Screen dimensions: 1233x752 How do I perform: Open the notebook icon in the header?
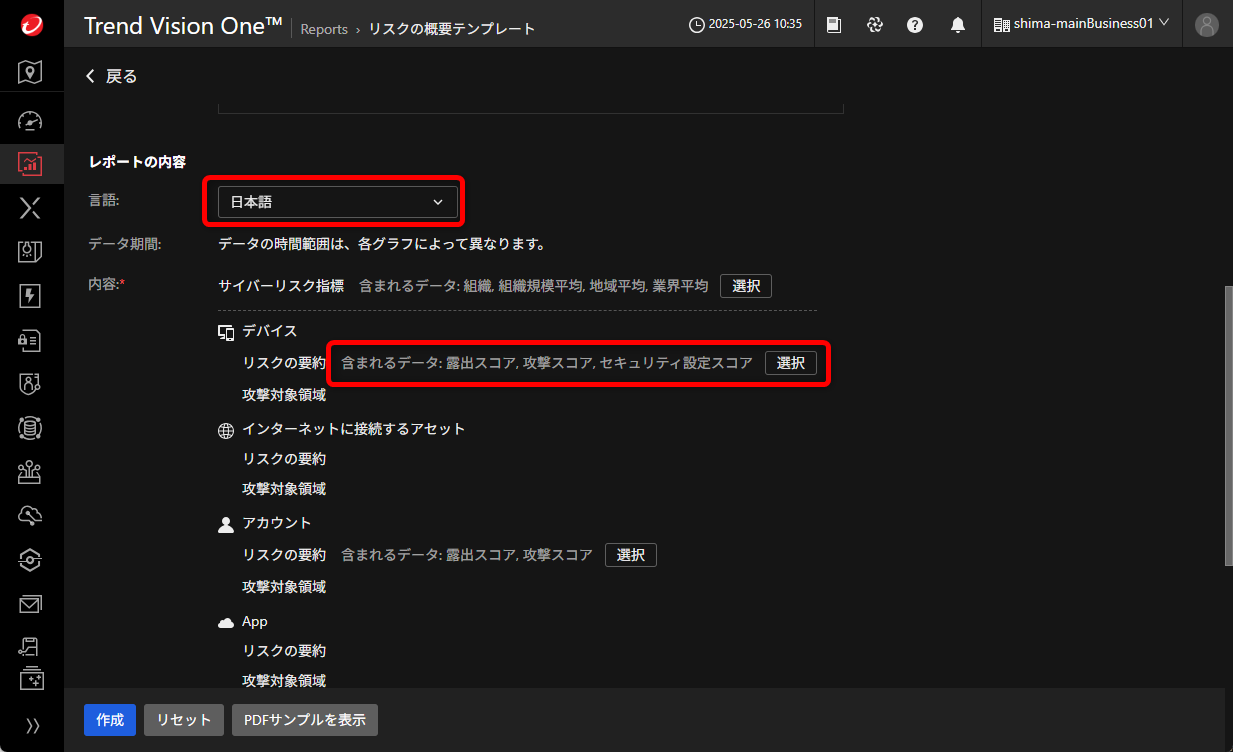[834, 25]
